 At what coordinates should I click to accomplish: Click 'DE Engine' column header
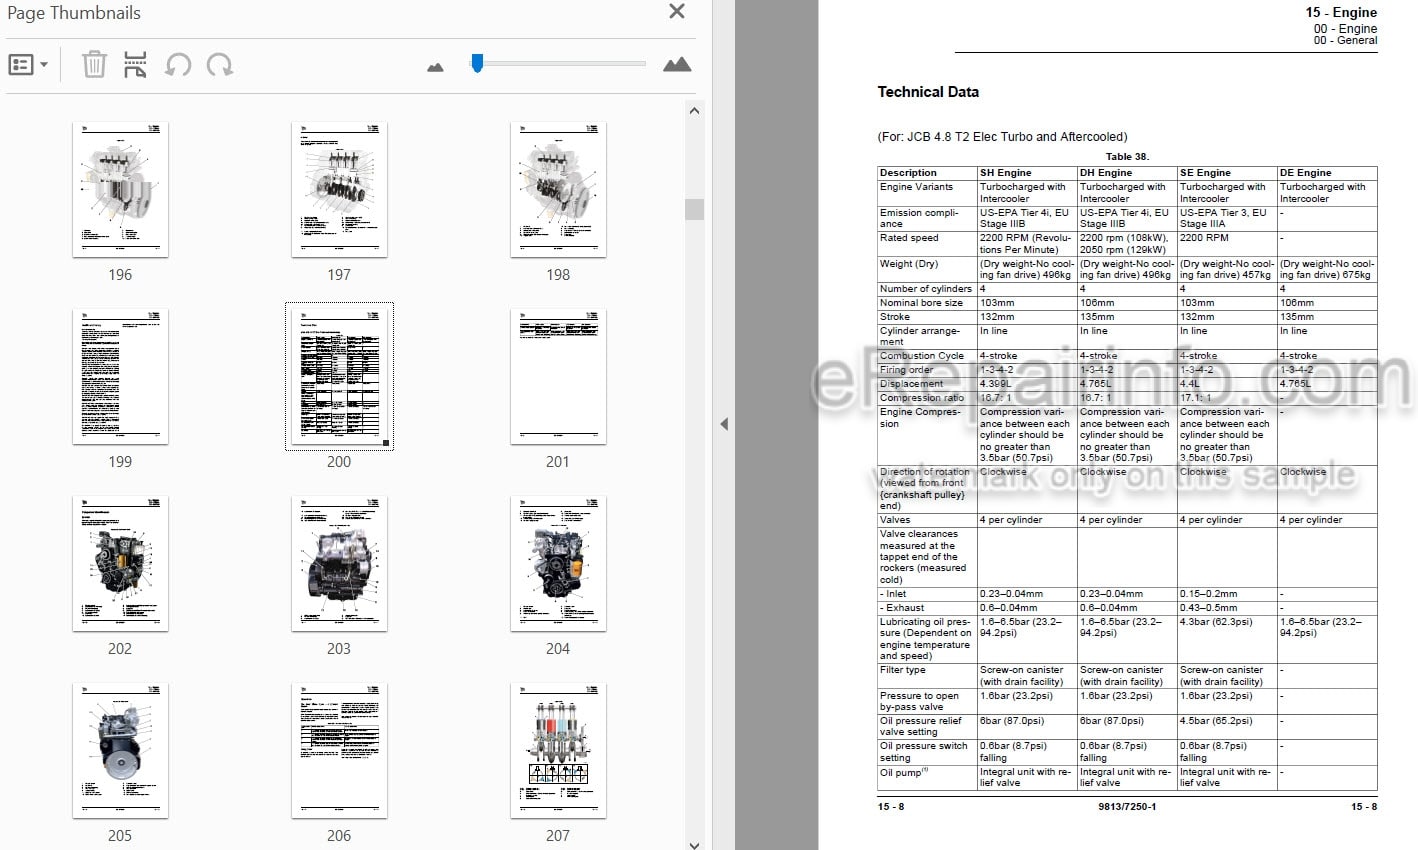click(x=1306, y=173)
